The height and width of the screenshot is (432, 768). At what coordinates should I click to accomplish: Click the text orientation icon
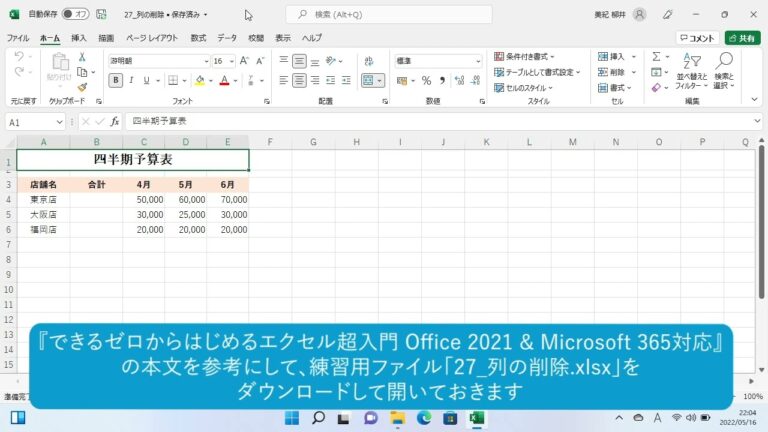point(331,61)
